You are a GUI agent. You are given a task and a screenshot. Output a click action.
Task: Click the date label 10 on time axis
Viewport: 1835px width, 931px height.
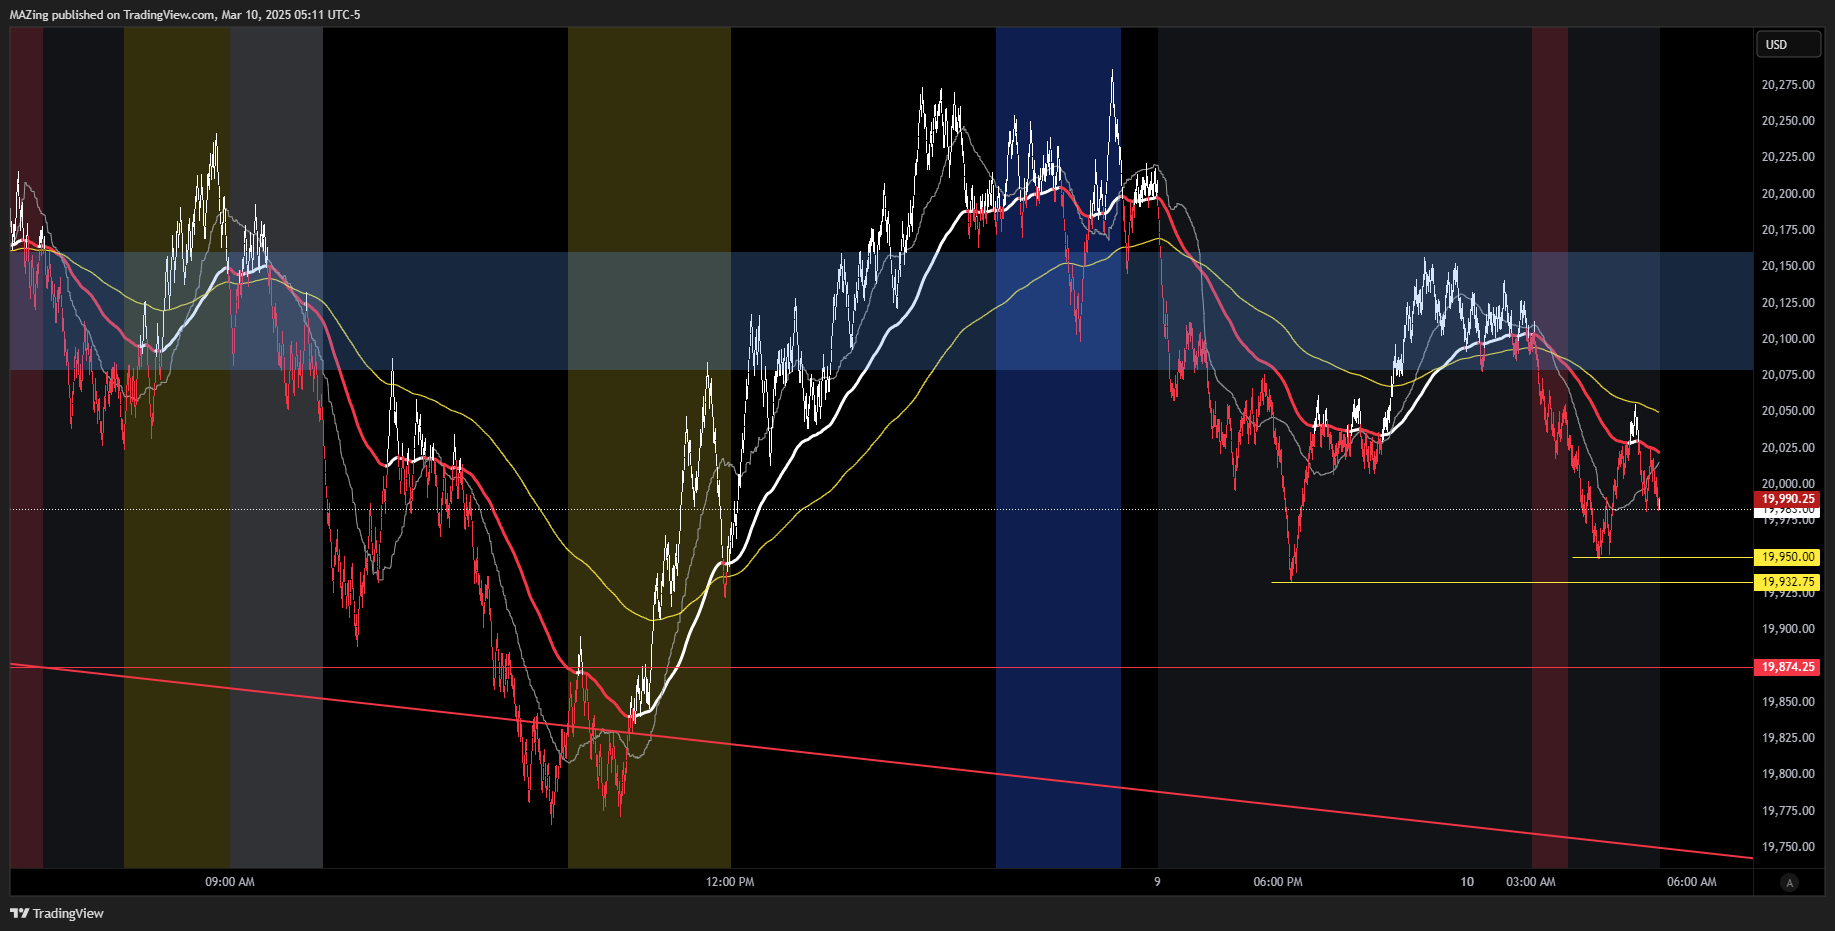1467,882
